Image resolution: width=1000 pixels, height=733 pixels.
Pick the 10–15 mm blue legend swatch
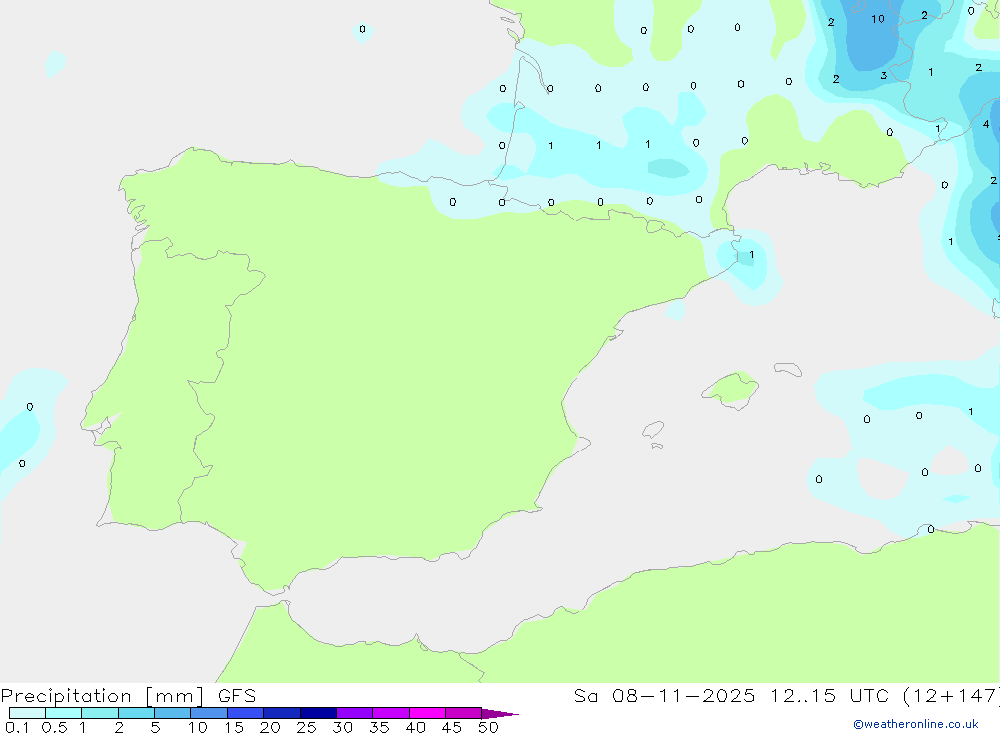[209, 713]
